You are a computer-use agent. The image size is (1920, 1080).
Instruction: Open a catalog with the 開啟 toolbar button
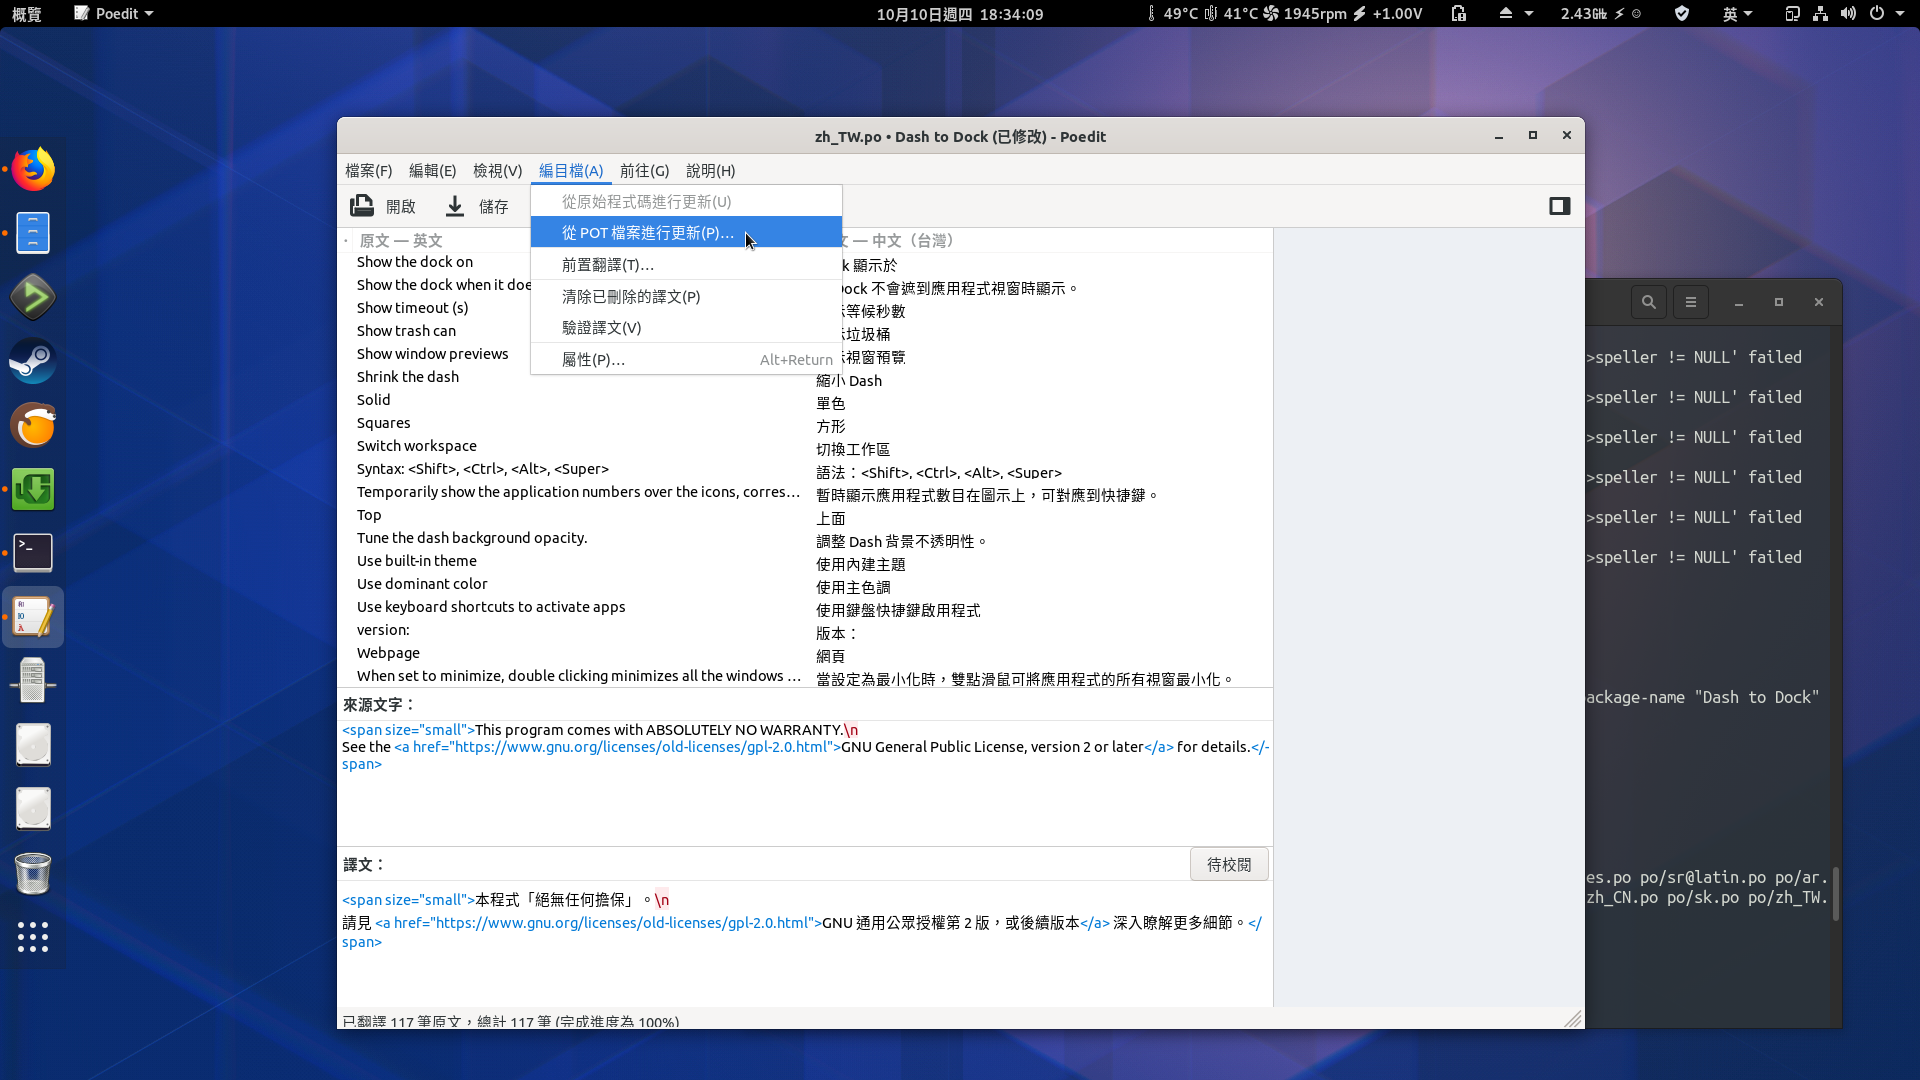(x=383, y=206)
